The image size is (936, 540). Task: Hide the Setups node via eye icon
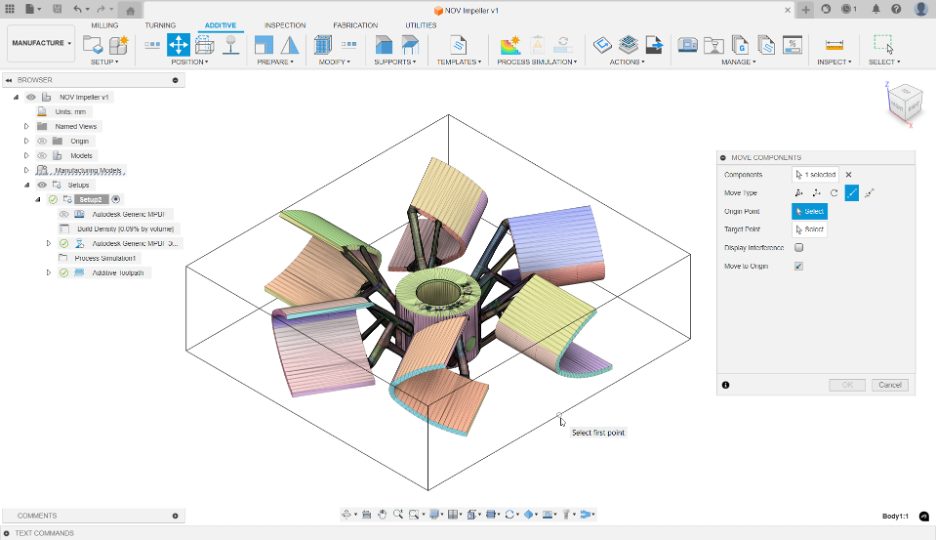42,185
